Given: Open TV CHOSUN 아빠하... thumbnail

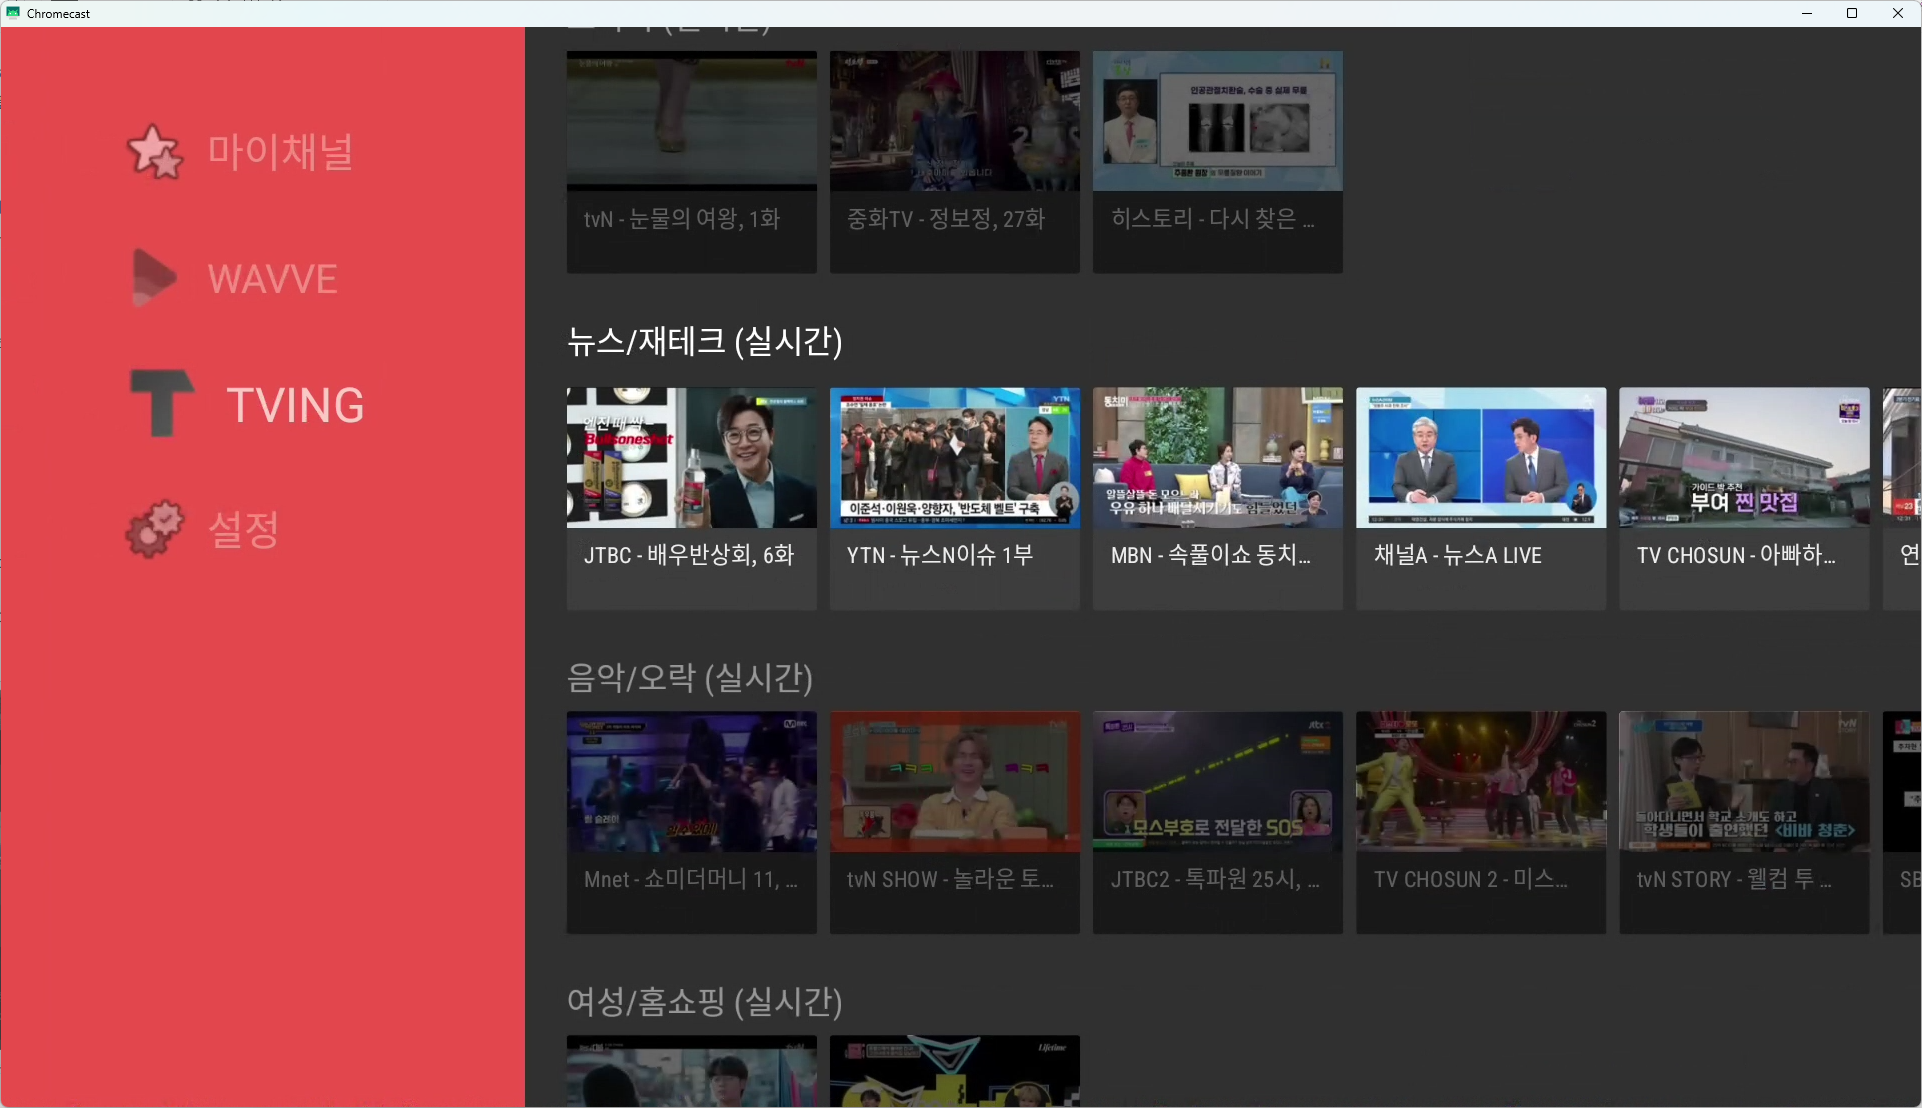Looking at the screenshot, I should tap(1743, 458).
